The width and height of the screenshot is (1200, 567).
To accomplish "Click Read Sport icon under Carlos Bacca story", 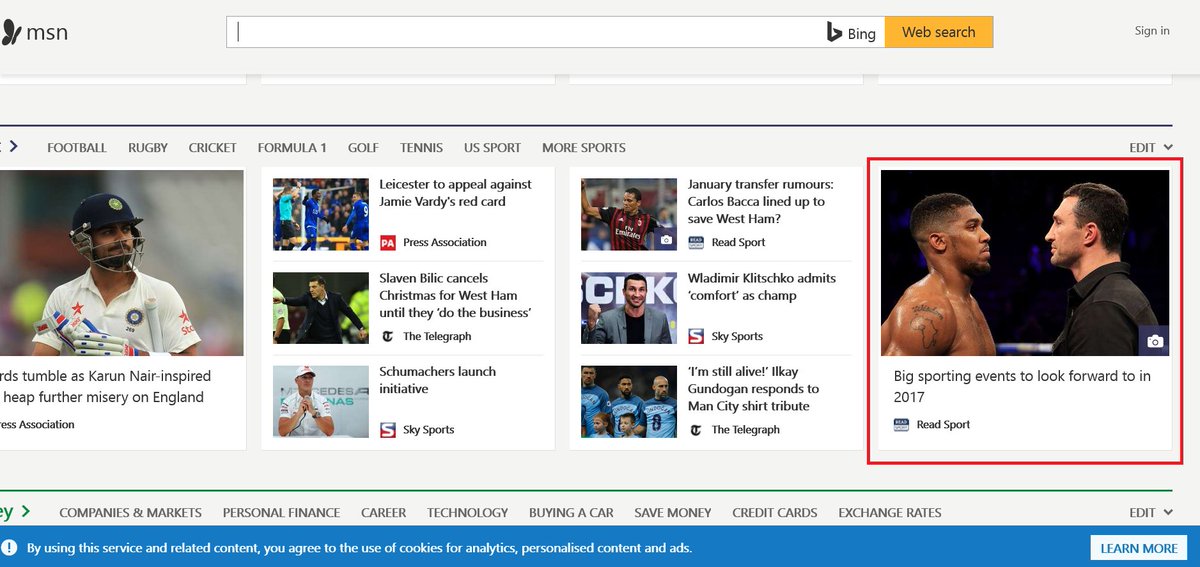I will [x=696, y=242].
